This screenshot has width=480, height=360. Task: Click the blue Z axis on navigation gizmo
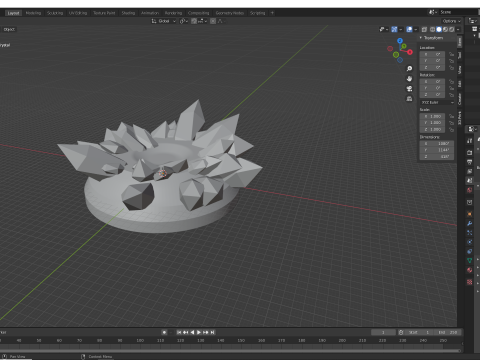click(x=400, y=41)
